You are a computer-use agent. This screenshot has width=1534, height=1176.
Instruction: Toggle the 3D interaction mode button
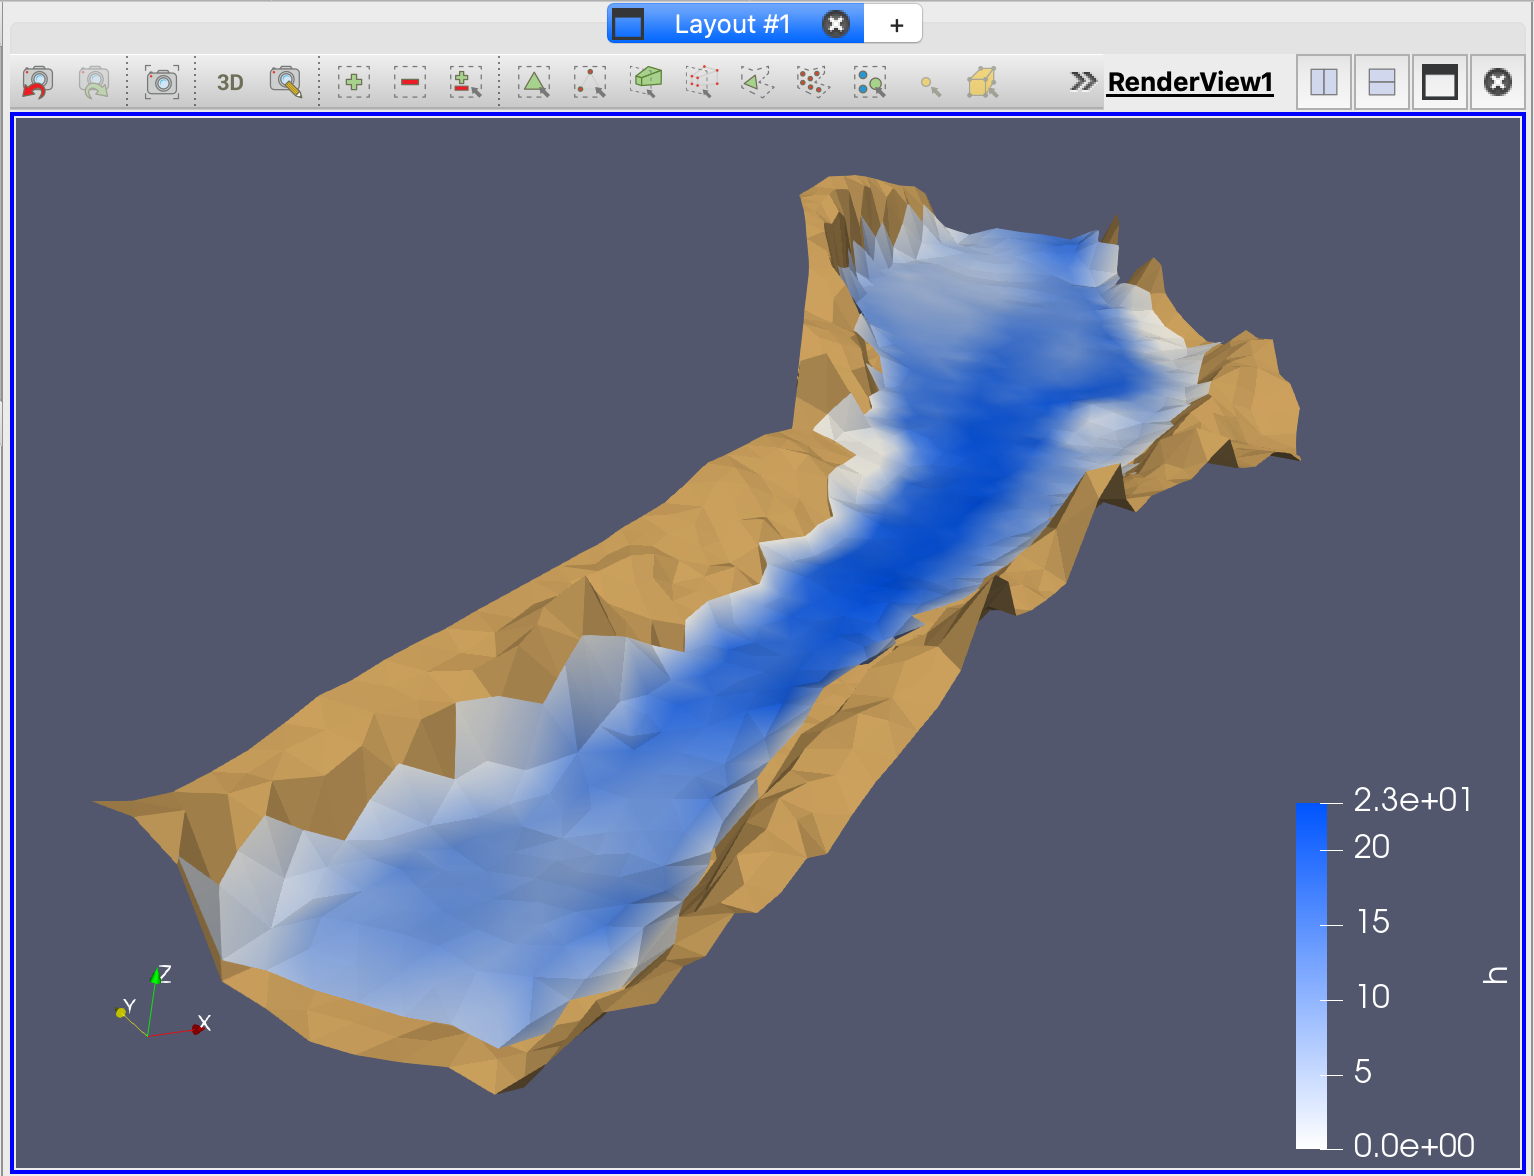click(230, 82)
